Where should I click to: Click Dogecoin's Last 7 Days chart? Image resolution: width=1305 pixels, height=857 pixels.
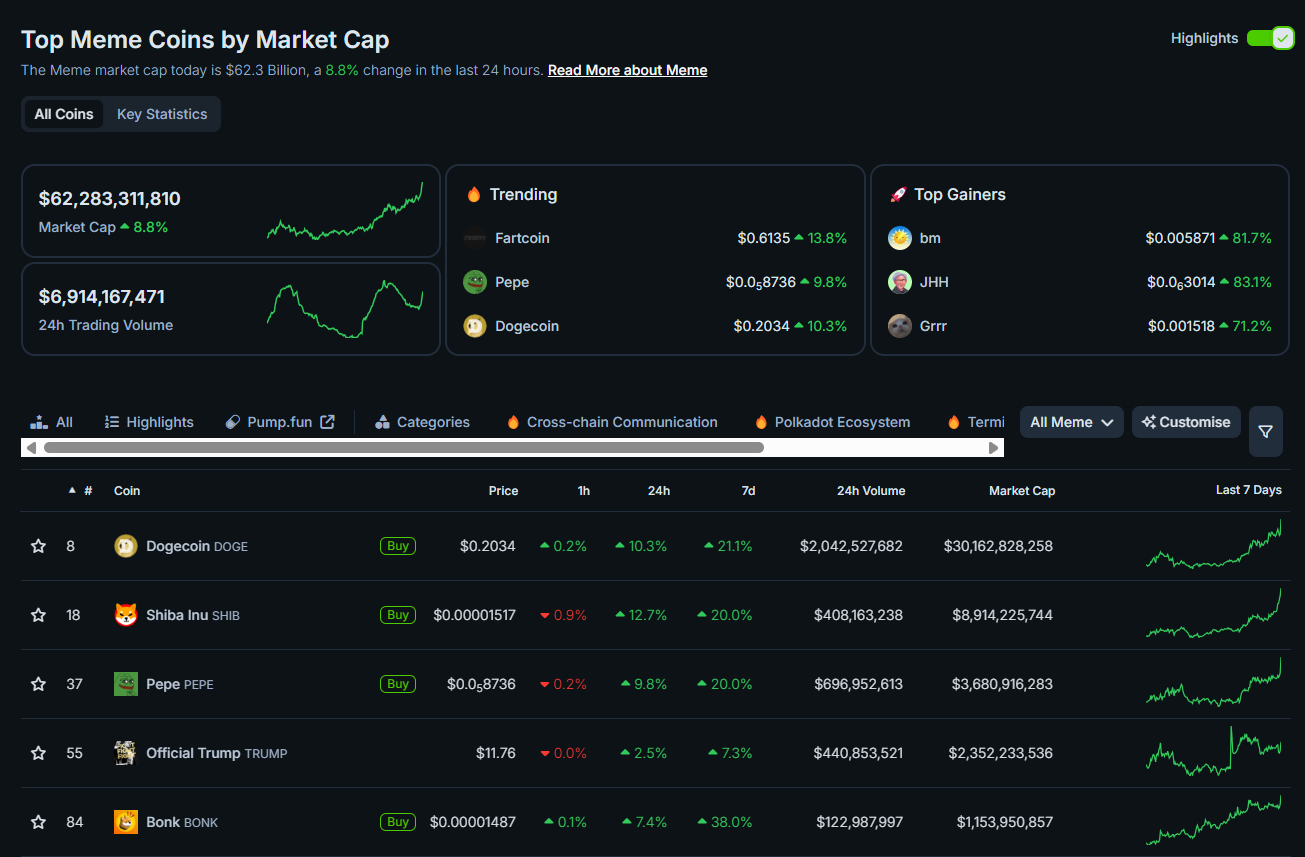[1214, 546]
